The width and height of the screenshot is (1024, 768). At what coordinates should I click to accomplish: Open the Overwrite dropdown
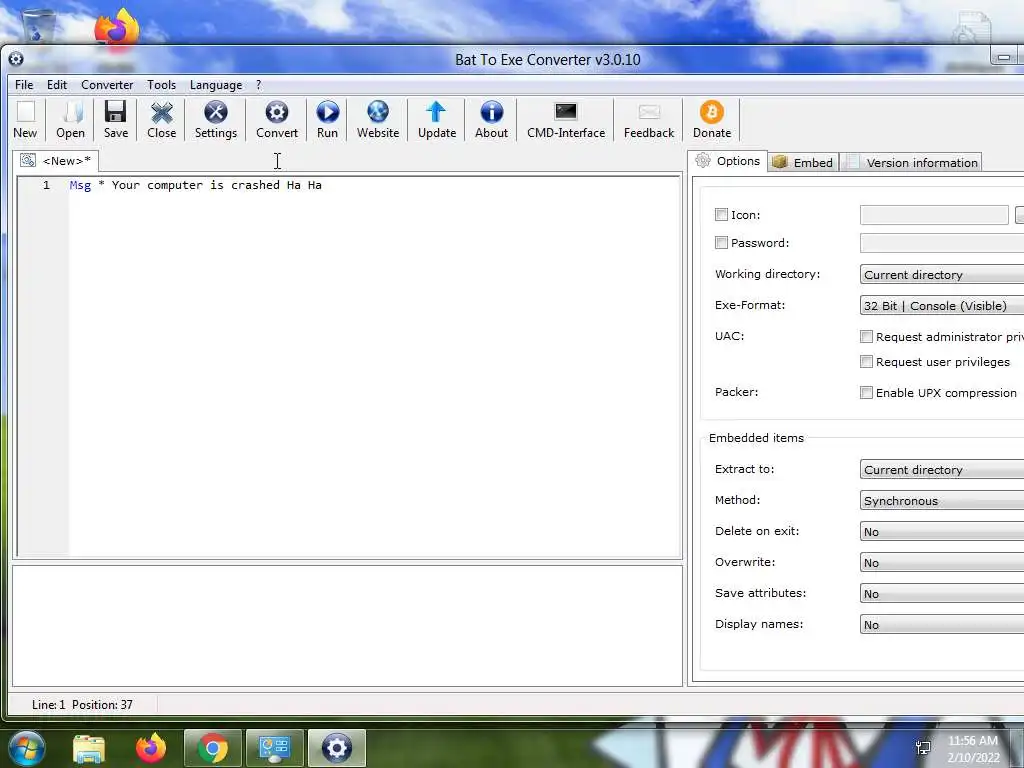(942, 562)
